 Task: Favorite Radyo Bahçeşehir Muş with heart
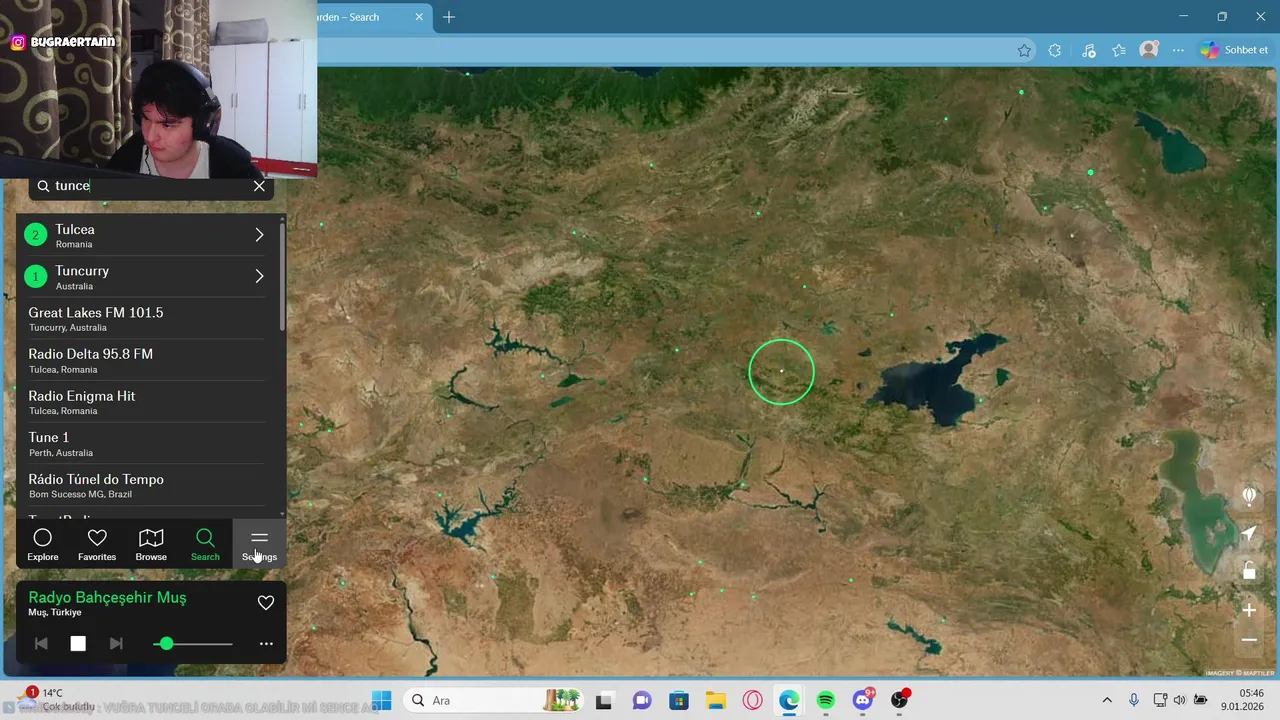266,603
